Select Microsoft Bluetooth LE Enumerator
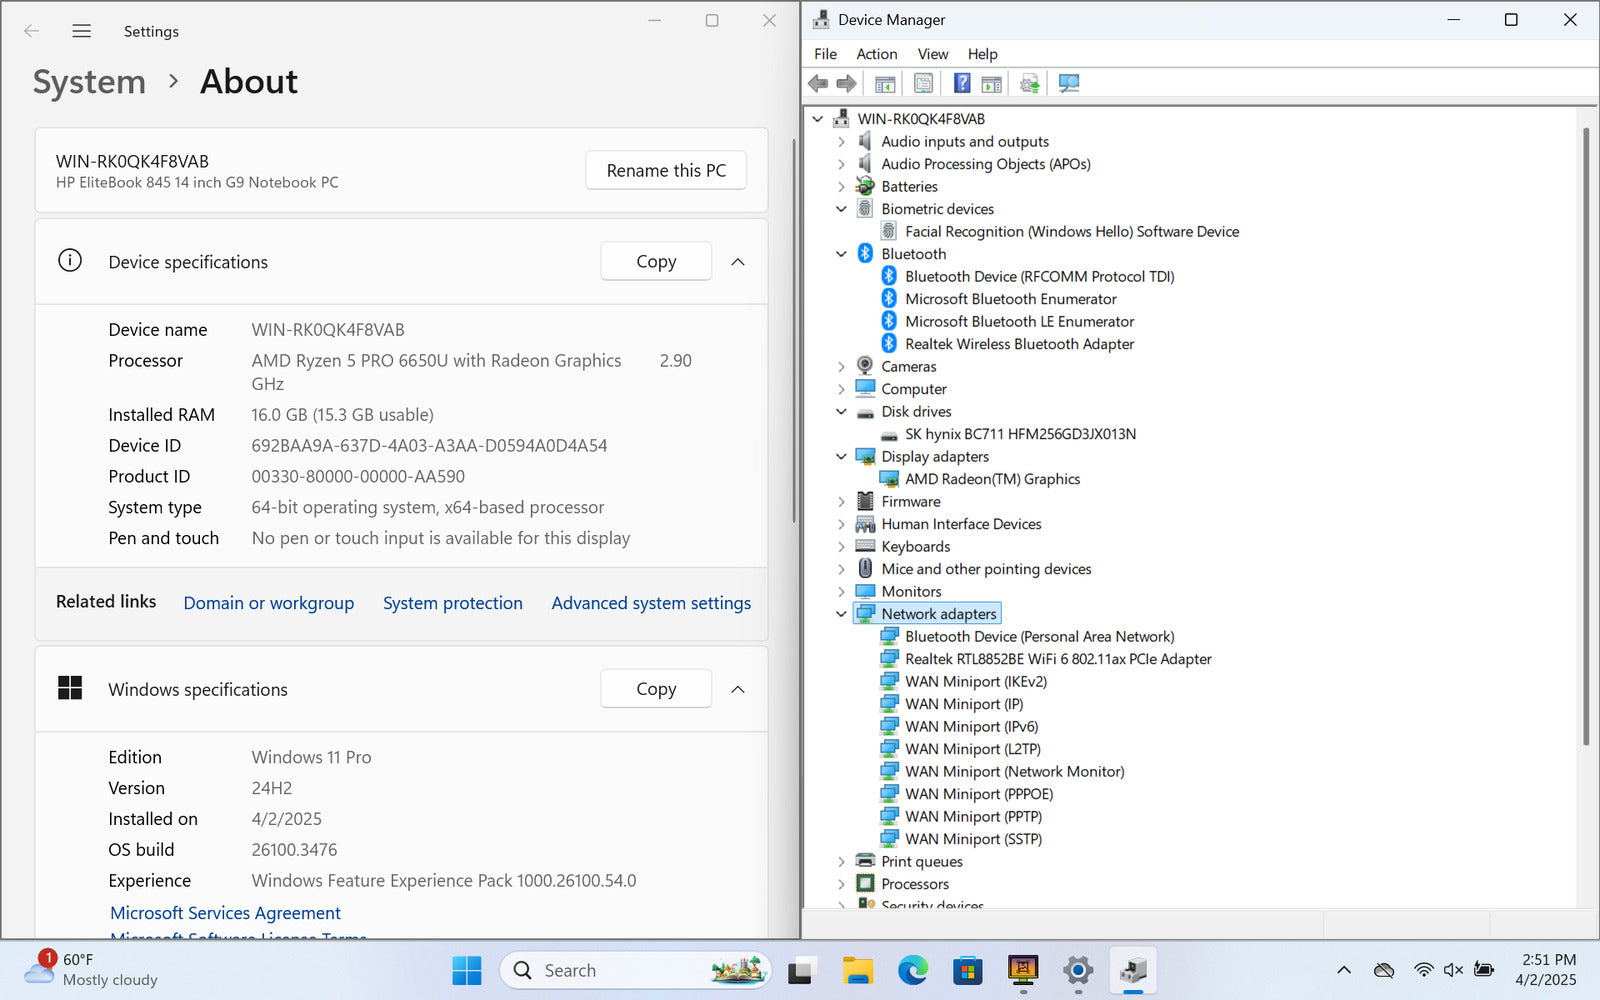Screen dimensions: 1600x1000 [x=1019, y=322]
